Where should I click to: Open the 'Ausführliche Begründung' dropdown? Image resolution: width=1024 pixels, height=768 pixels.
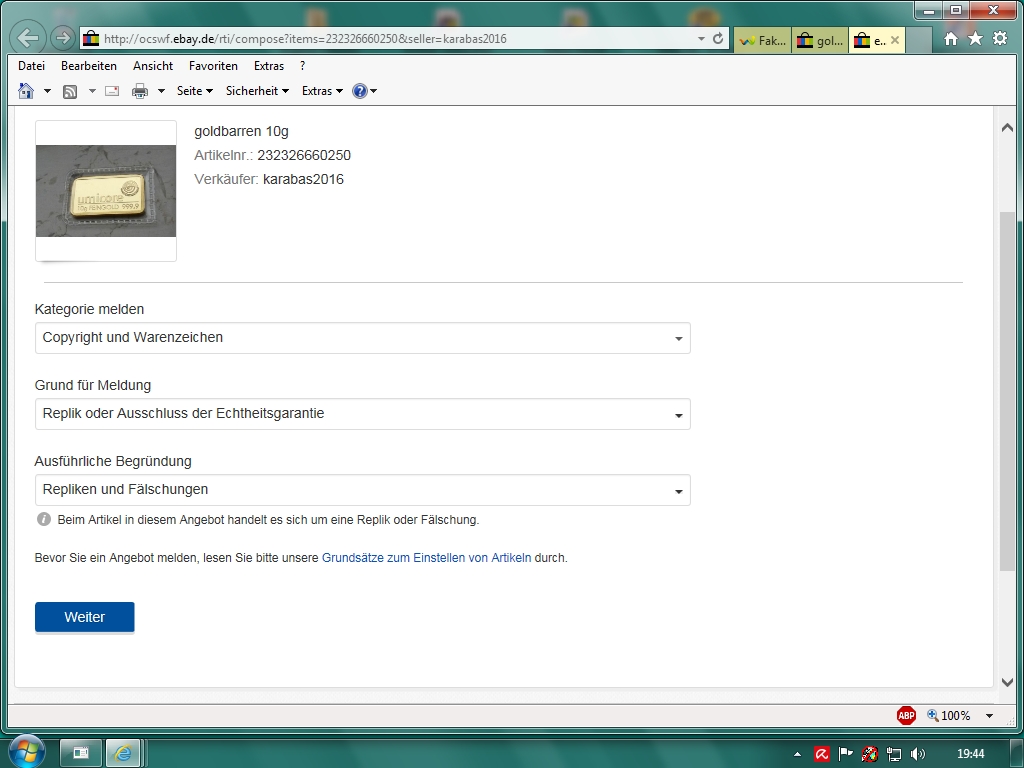[x=362, y=490]
